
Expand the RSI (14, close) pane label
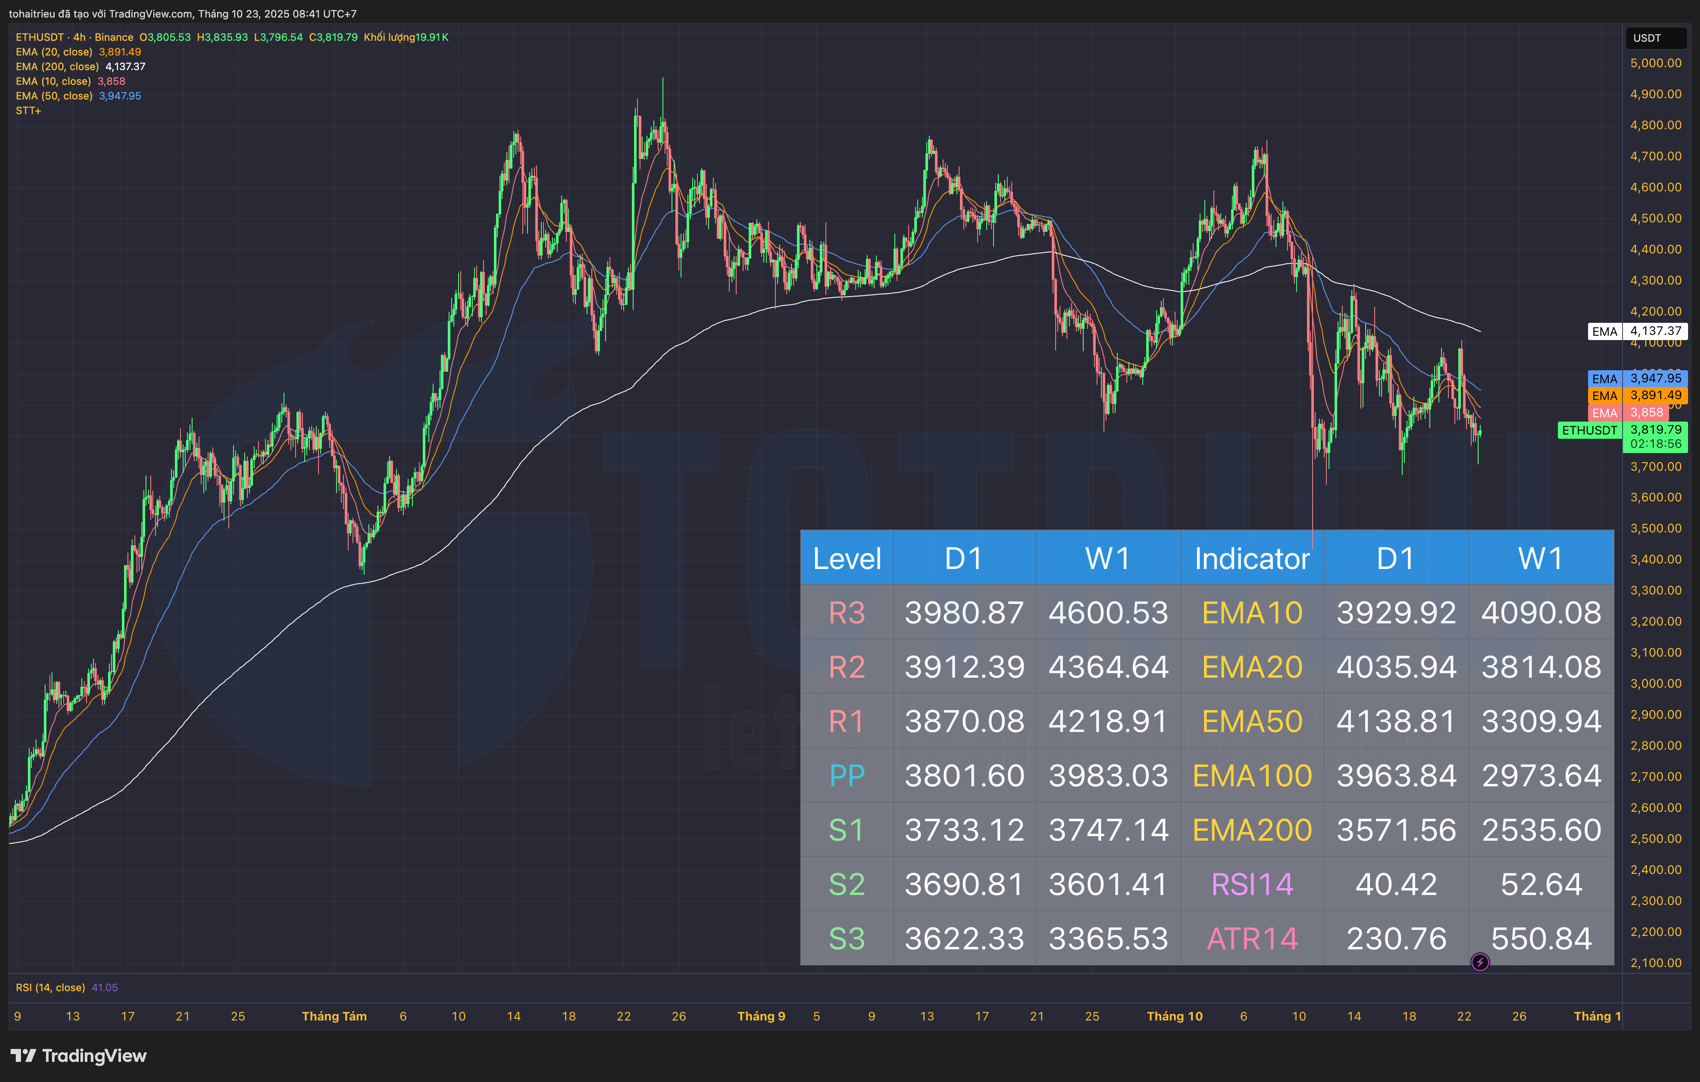pos(50,987)
